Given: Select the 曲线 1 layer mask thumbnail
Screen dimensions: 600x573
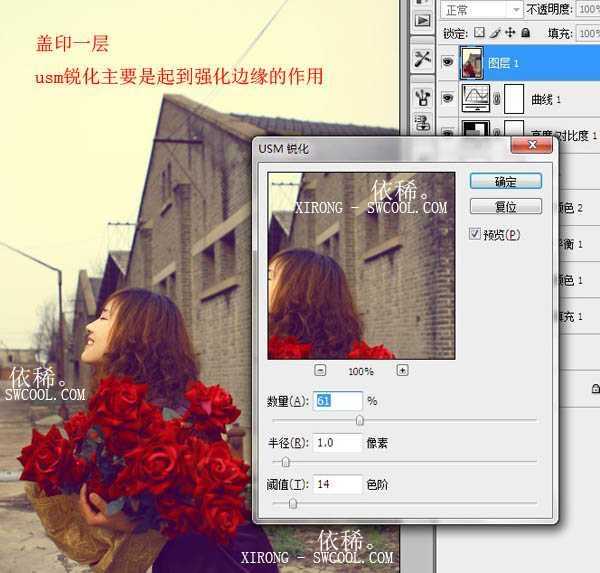Looking at the screenshot, I should 513,98.
